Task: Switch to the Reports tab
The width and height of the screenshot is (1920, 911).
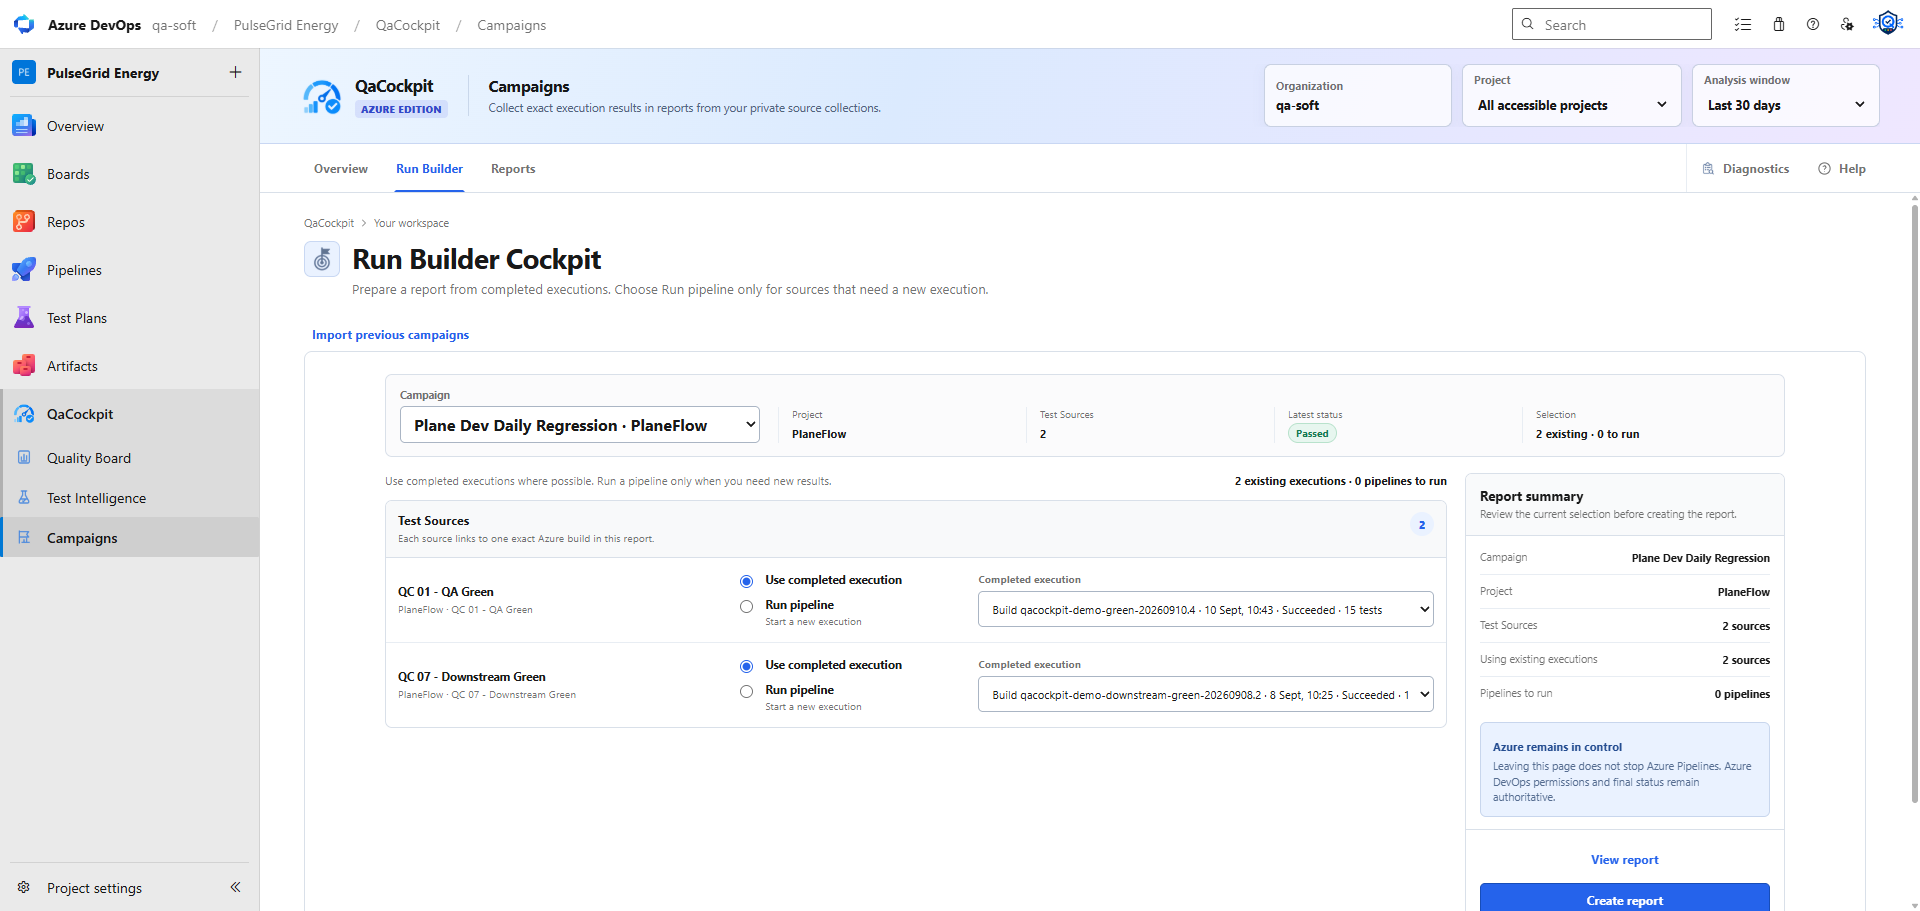Action: point(513,169)
